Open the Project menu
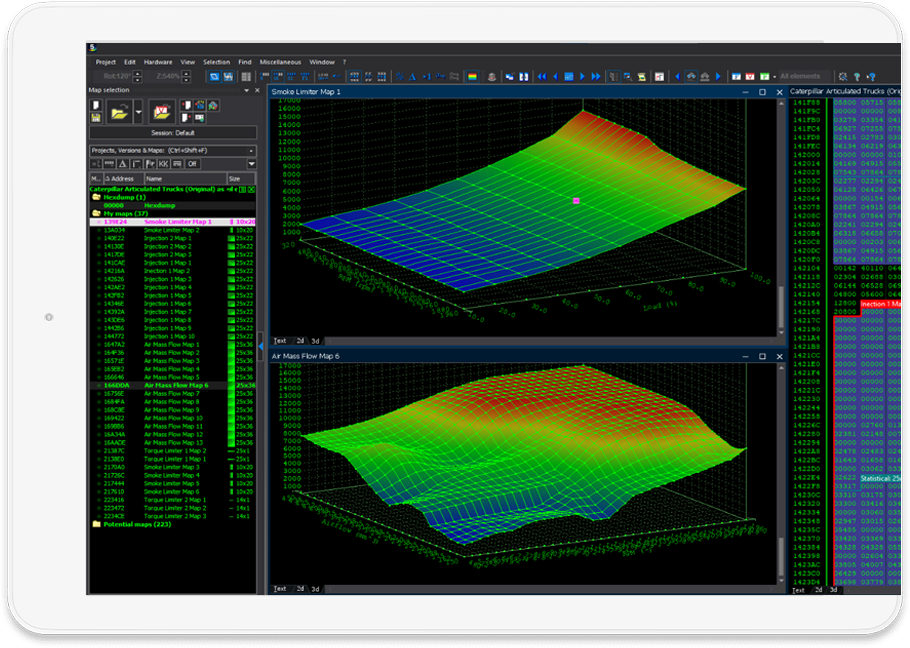The width and height of the screenshot is (910, 648). (106, 62)
